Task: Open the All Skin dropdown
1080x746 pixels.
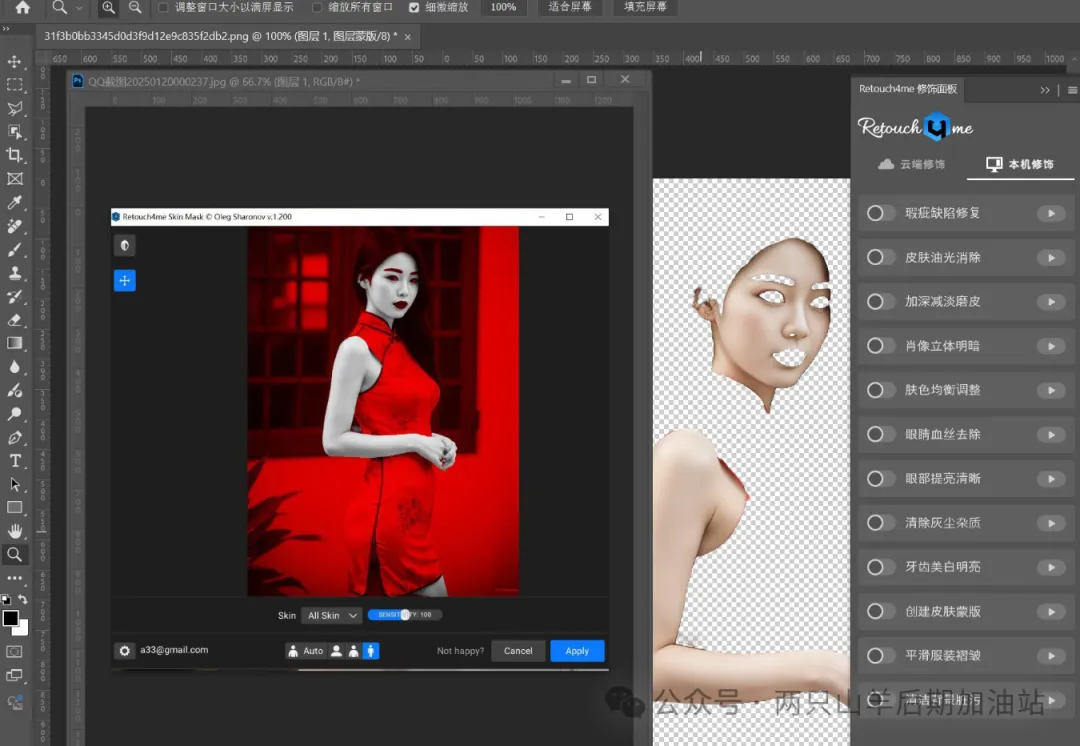Action: (333, 616)
